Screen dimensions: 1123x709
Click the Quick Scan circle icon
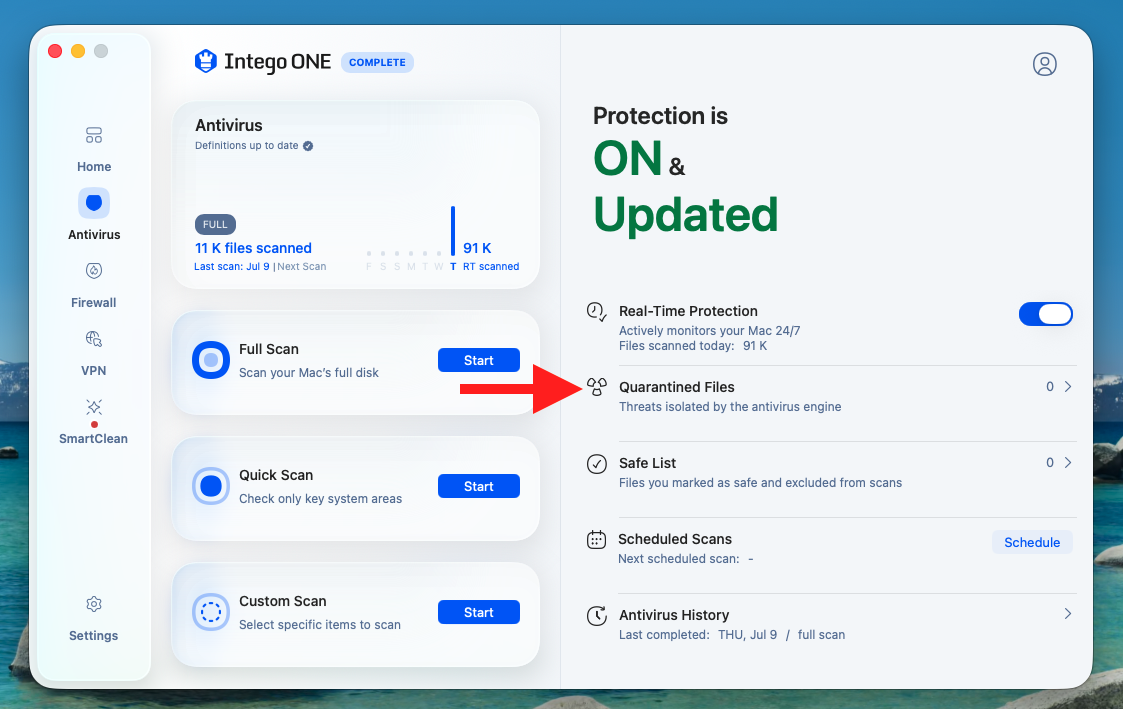click(211, 486)
